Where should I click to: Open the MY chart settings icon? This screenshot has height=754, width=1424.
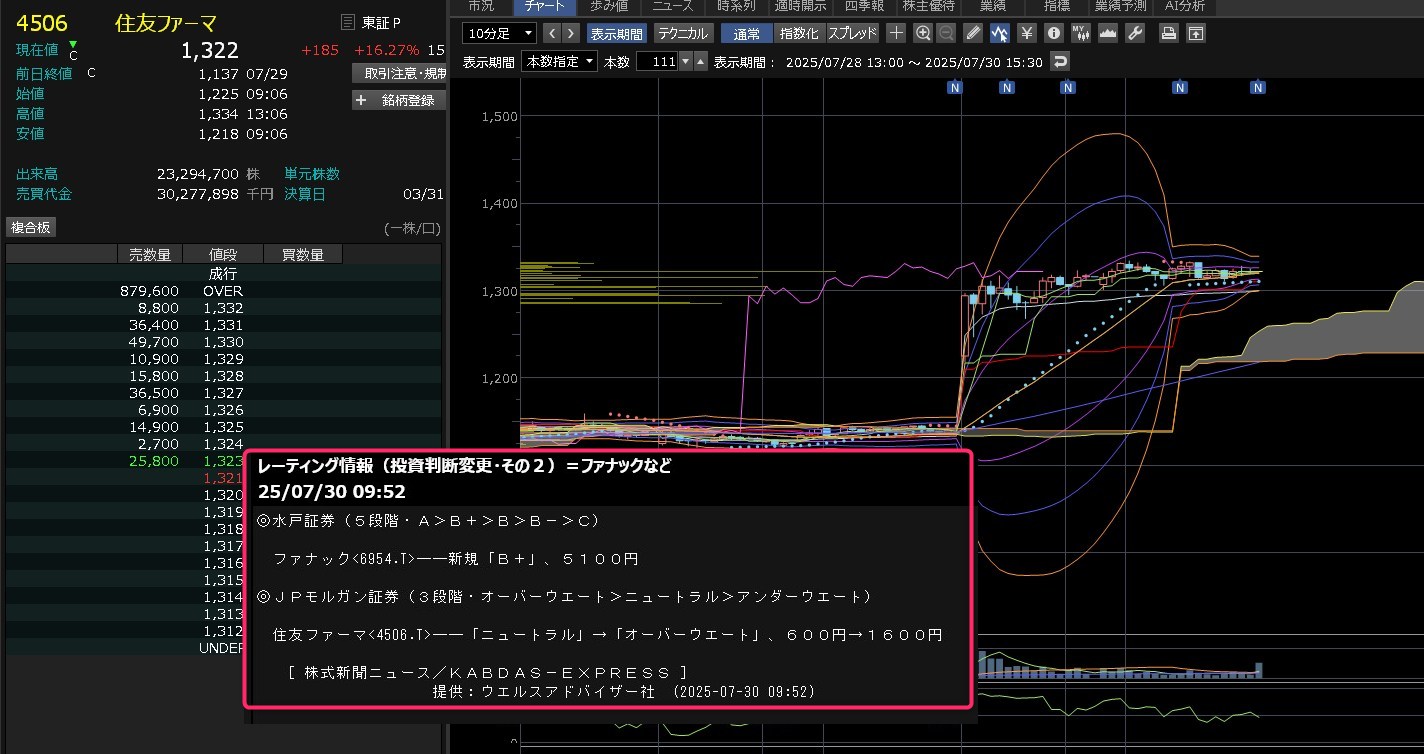tap(1080, 33)
